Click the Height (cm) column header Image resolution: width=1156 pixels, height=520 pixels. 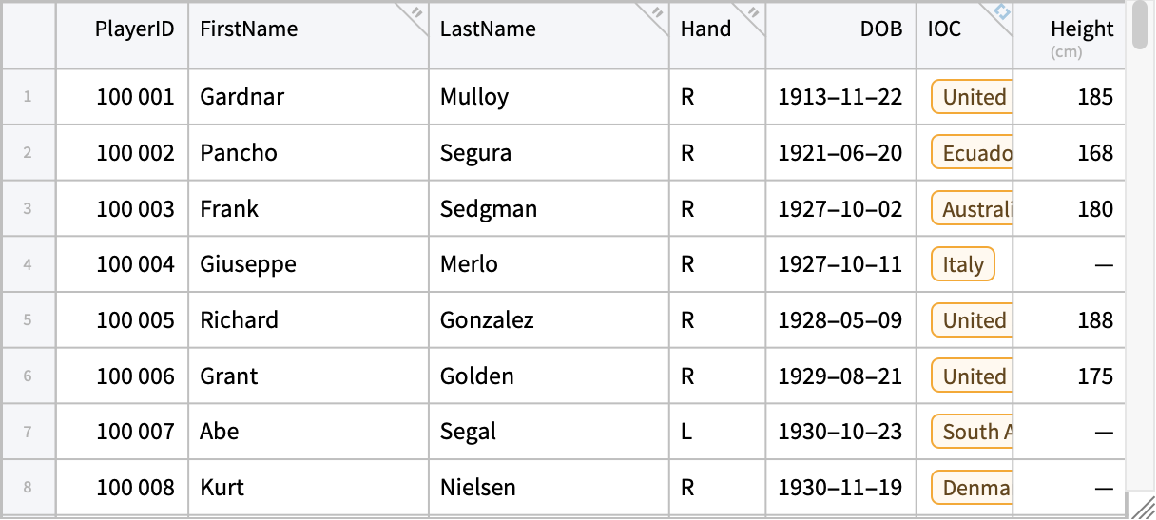[x=1080, y=35]
